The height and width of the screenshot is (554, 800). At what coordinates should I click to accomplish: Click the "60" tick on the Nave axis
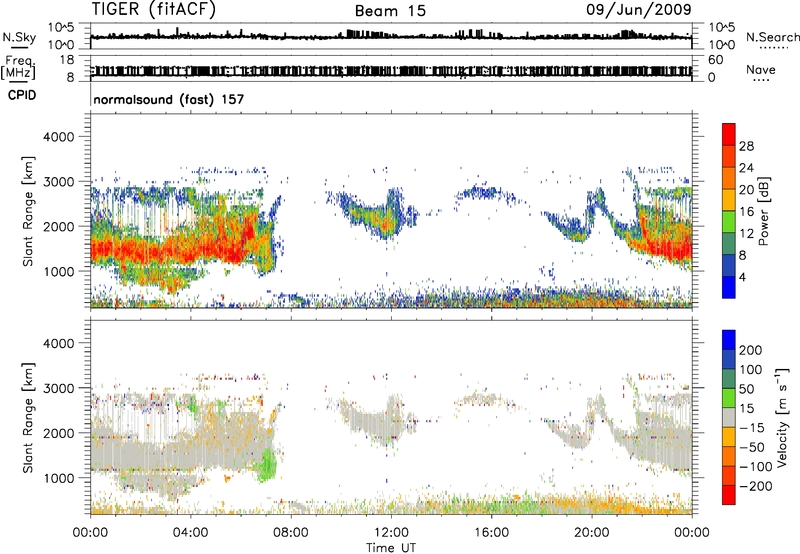pos(715,60)
